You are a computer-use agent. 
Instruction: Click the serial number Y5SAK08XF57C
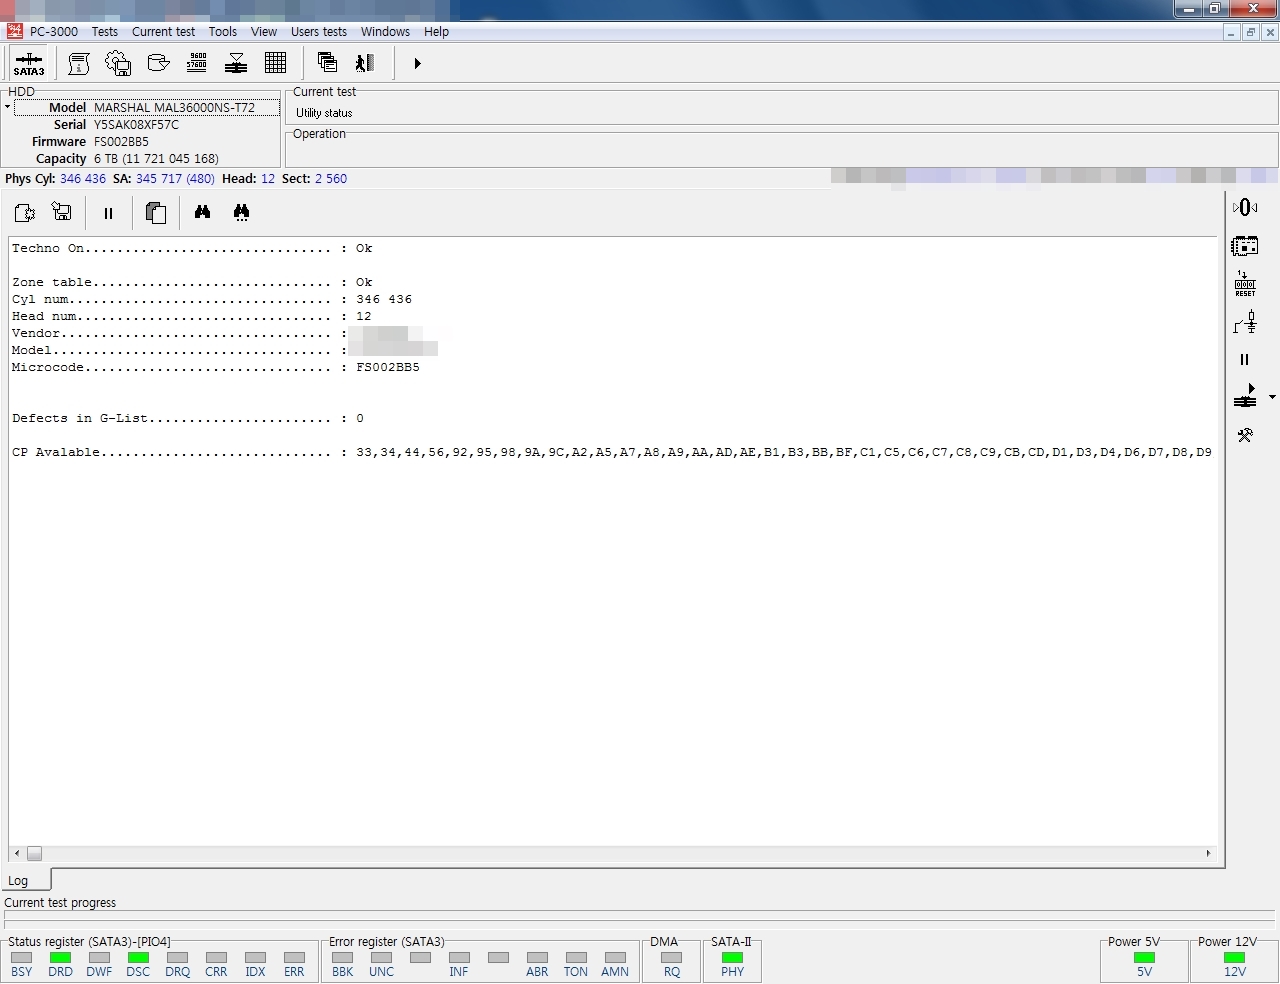pyautogui.click(x=137, y=125)
